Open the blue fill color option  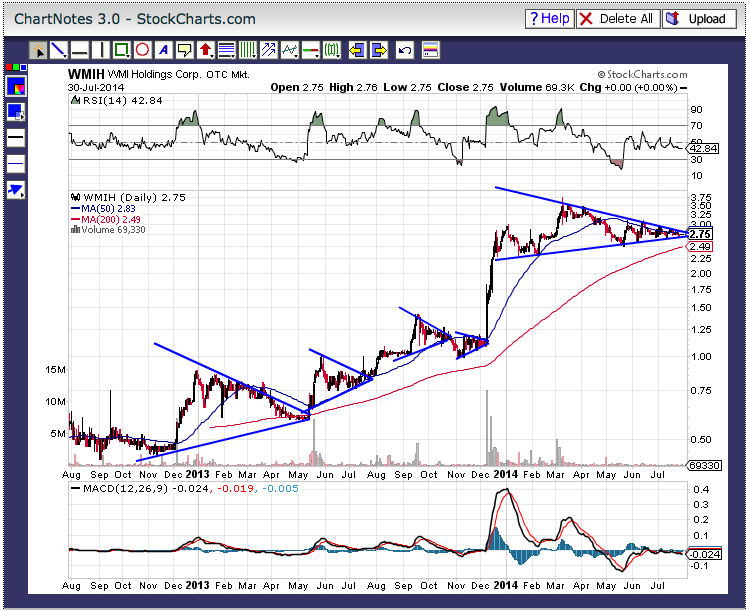[16, 112]
